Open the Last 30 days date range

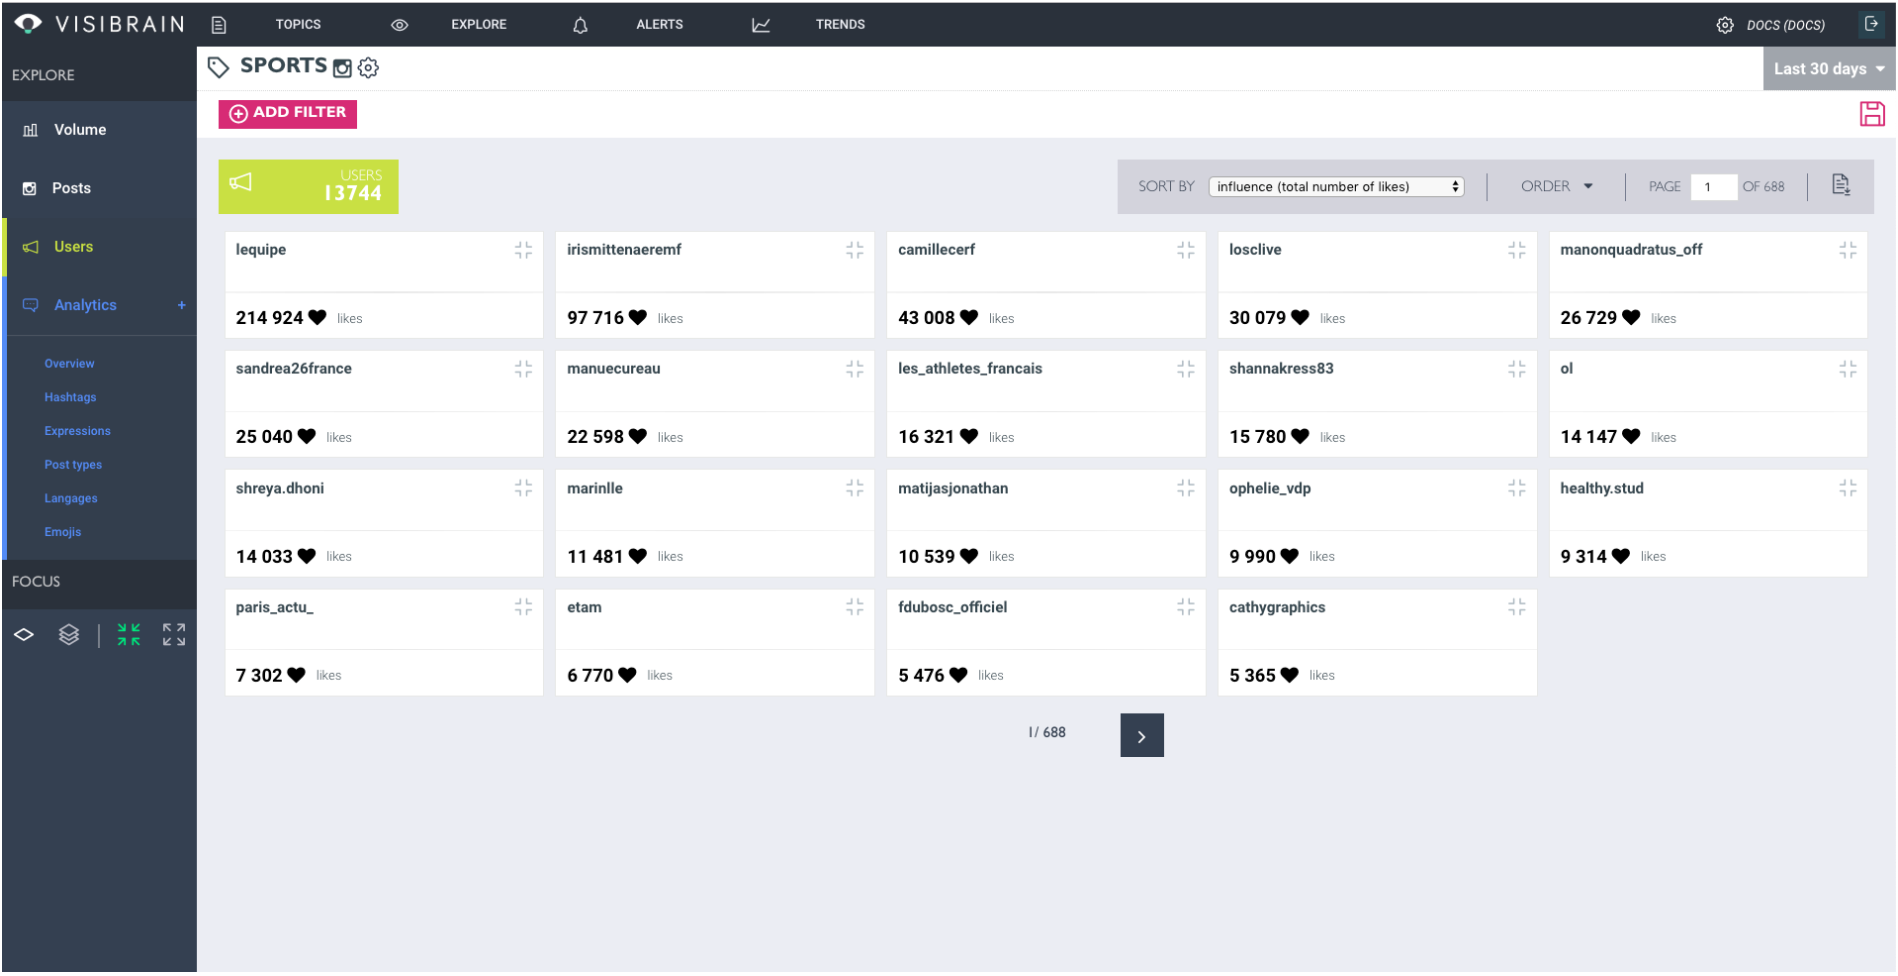1829,69
